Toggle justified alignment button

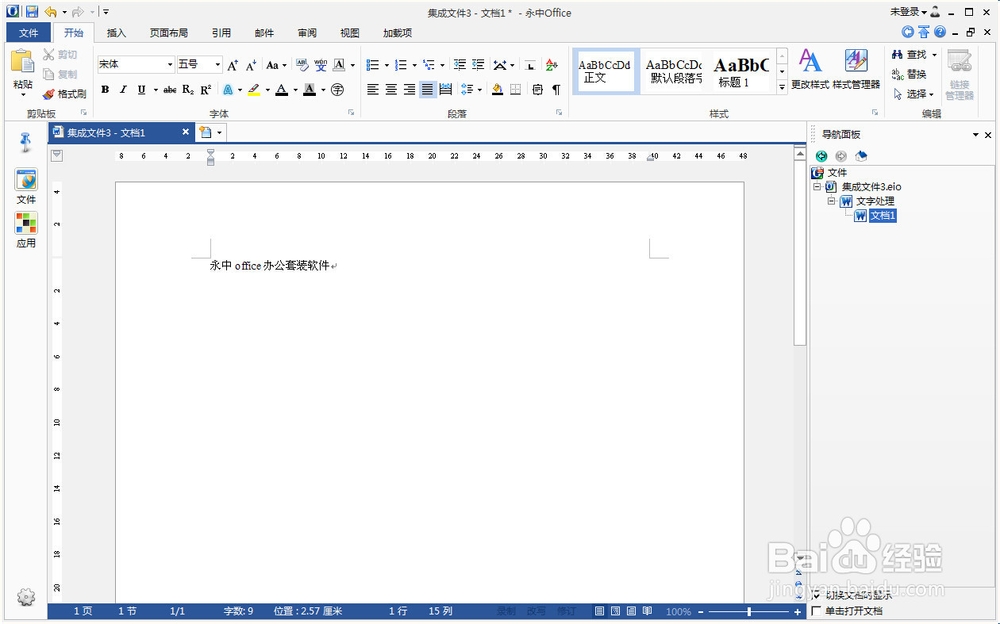click(427, 90)
